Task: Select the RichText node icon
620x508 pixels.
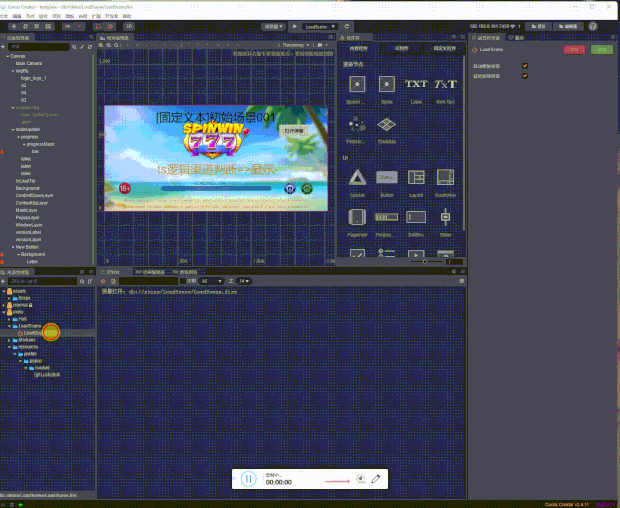Action: tap(445, 84)
